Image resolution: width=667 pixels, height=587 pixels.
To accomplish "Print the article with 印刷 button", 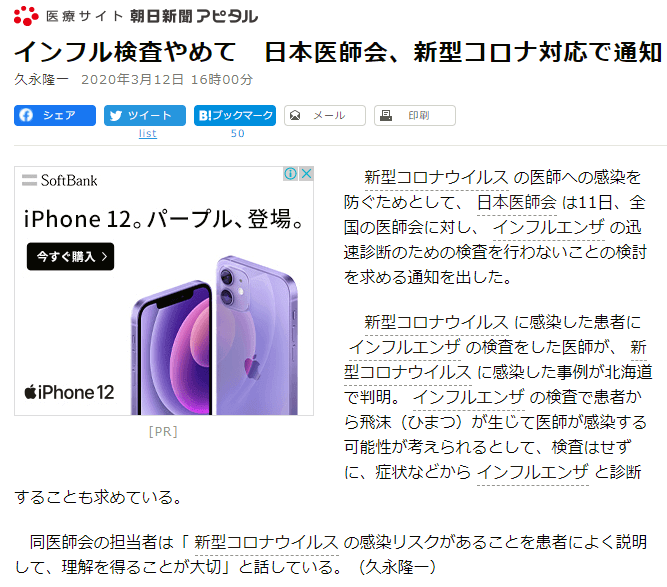I will pyautogui.click(x=415, y=115).
